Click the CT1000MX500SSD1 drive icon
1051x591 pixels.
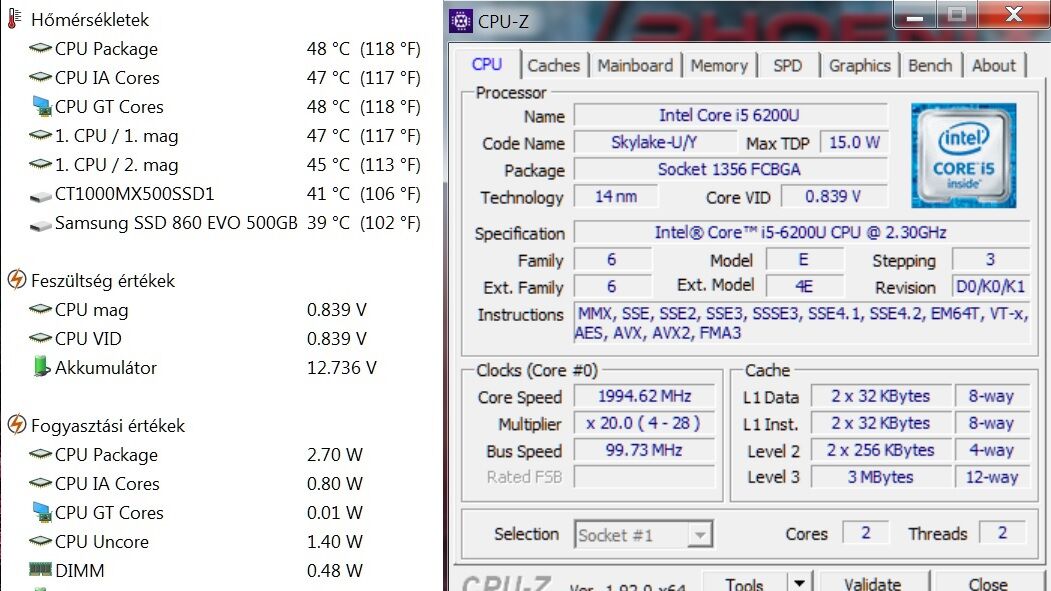click(41, 196)
